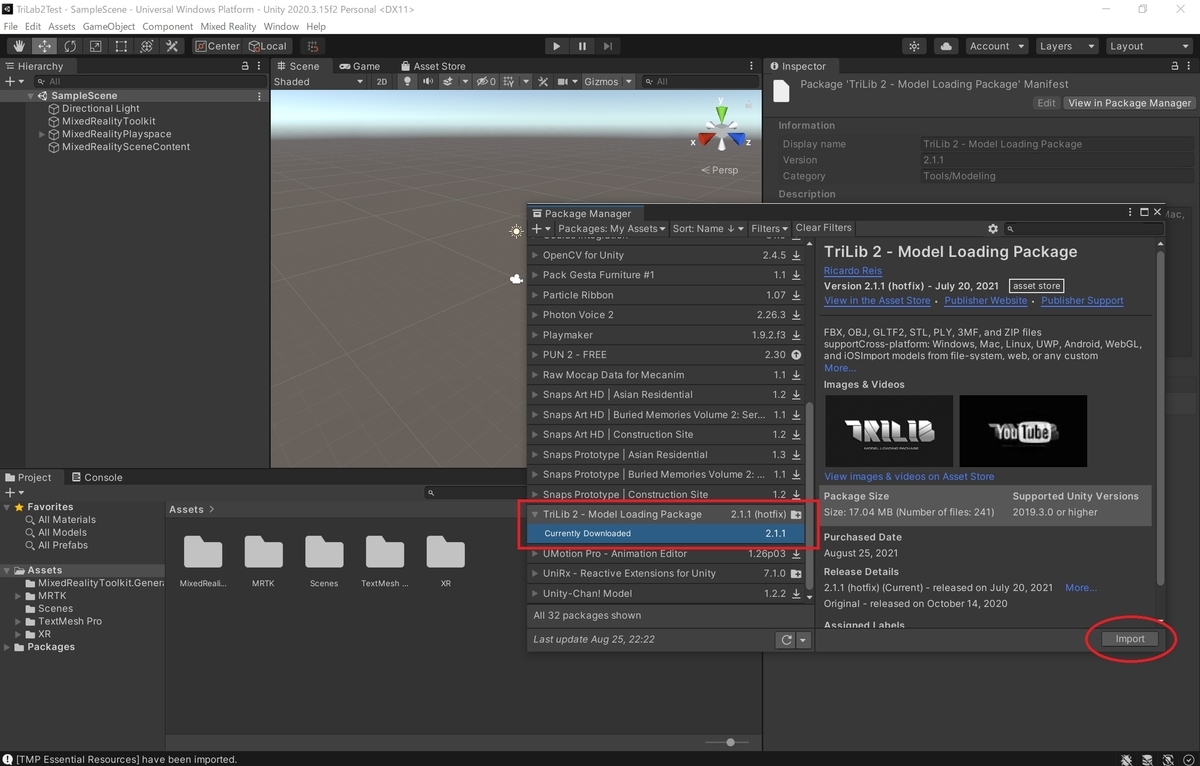Download OpenCV for Unity package icon
Viewport: 1200px width, 766px height.
tap(796, 255)
